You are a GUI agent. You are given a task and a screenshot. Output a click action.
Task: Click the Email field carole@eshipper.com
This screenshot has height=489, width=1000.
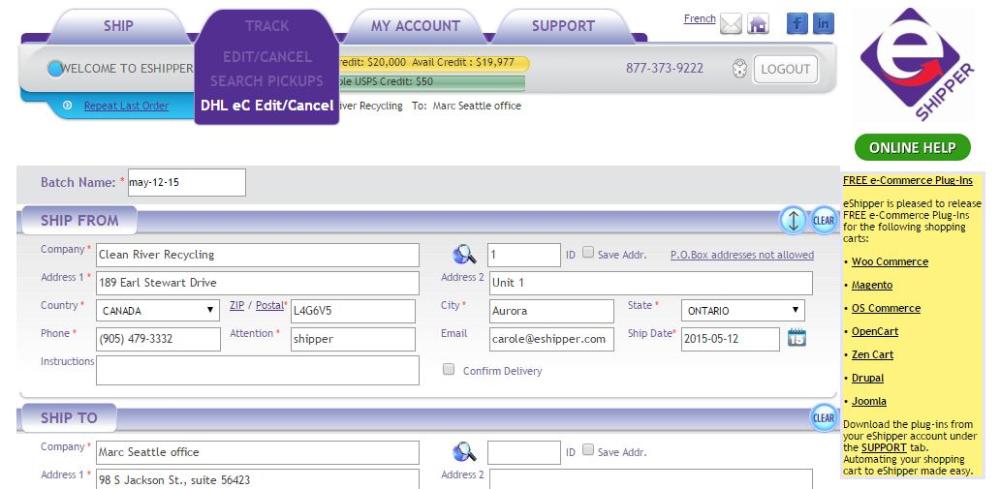click(551, 339)
